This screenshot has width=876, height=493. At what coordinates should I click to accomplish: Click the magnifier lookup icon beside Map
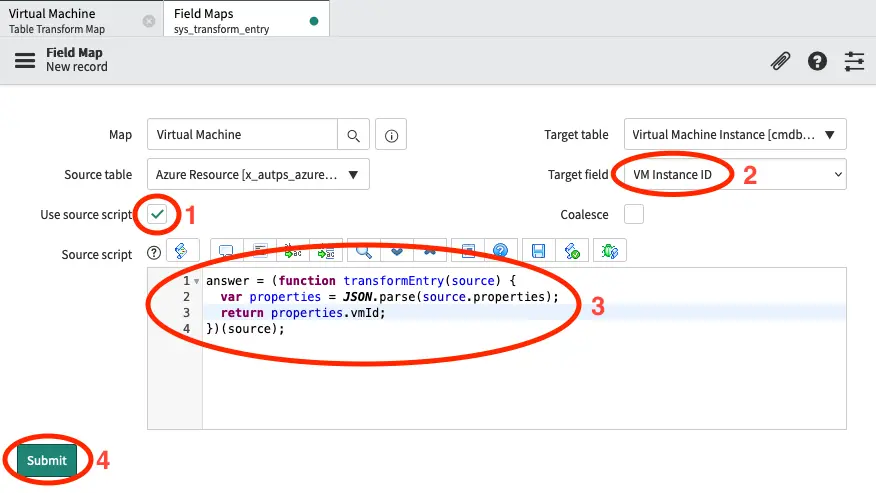coord(353,135)
